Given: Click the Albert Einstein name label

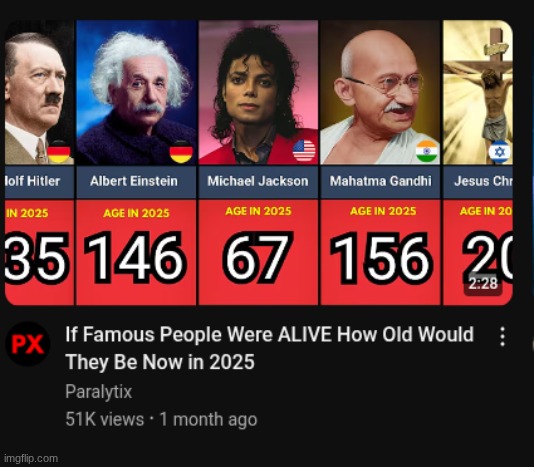Looking at the screenshot, I should (x=134, y=181).
